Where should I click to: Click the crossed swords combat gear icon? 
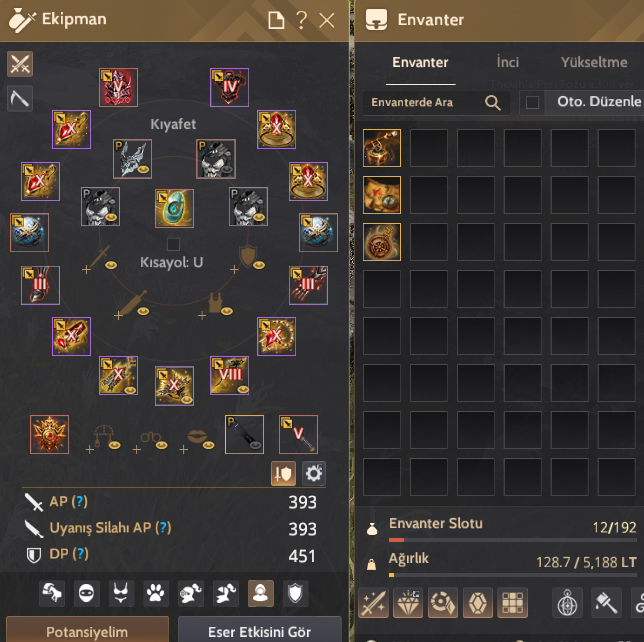[20, 64]
